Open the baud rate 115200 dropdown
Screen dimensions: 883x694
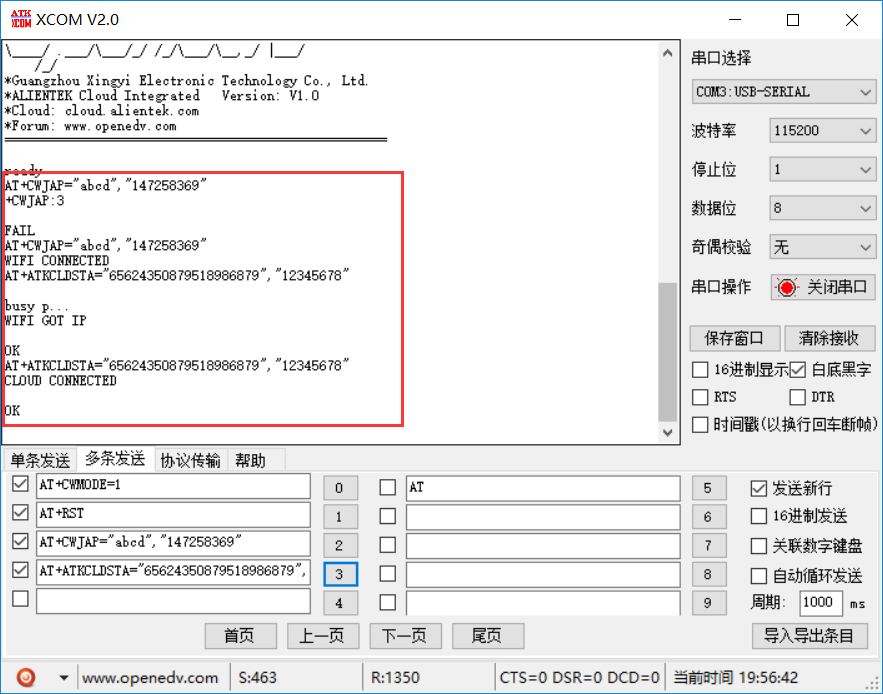(x=822, y=130)
